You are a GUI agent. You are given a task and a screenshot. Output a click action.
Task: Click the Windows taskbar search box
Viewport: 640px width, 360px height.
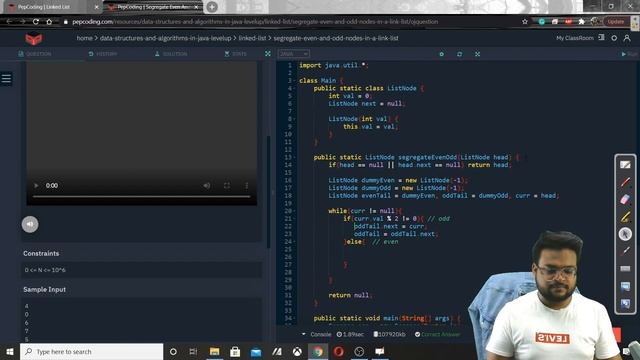pos(91,351)
